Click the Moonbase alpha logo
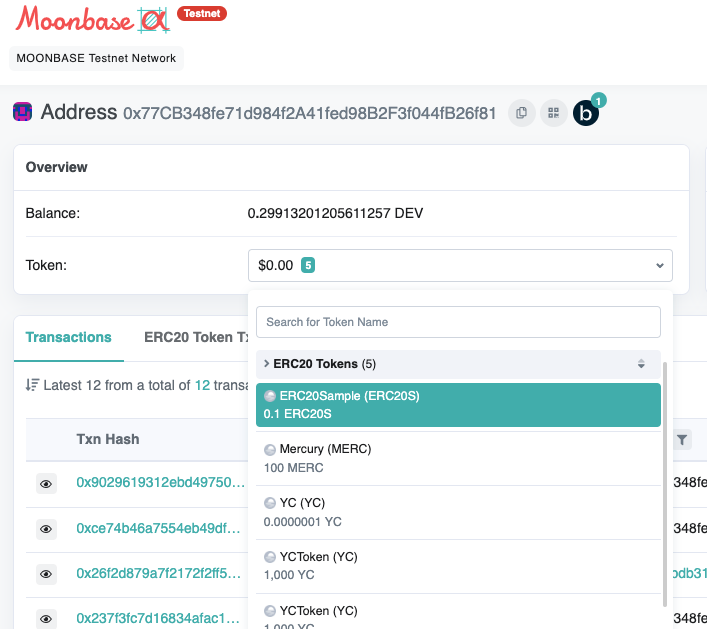This screenshot has height=629, width=707. pos(92,19)
